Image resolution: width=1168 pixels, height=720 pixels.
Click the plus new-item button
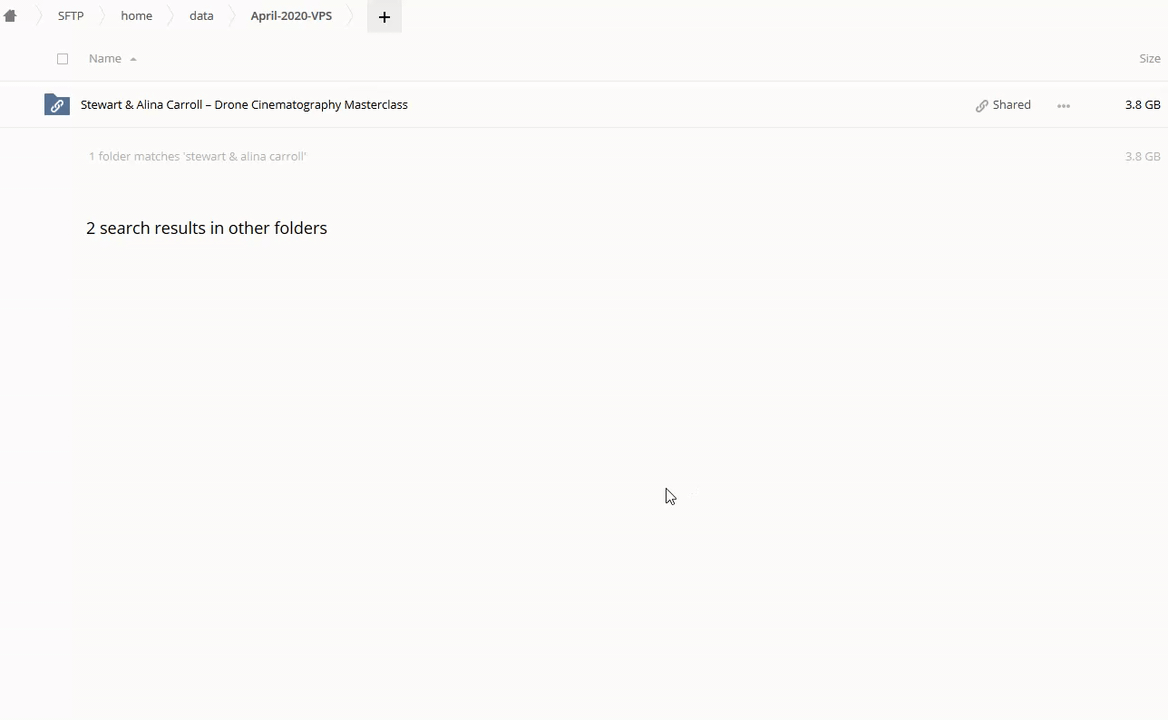(x=384, y=16)
